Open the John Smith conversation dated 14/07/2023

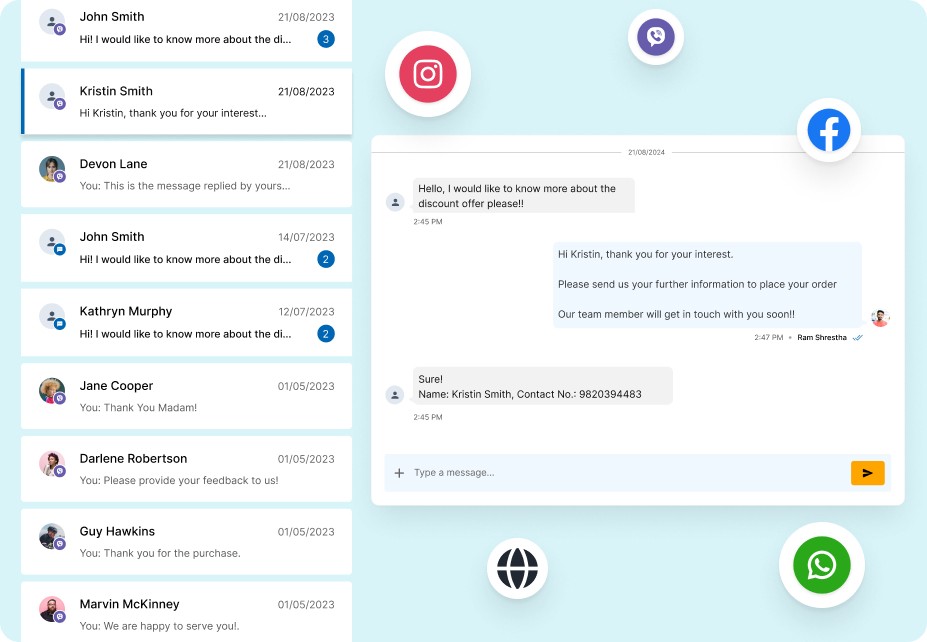pos(186,248)
